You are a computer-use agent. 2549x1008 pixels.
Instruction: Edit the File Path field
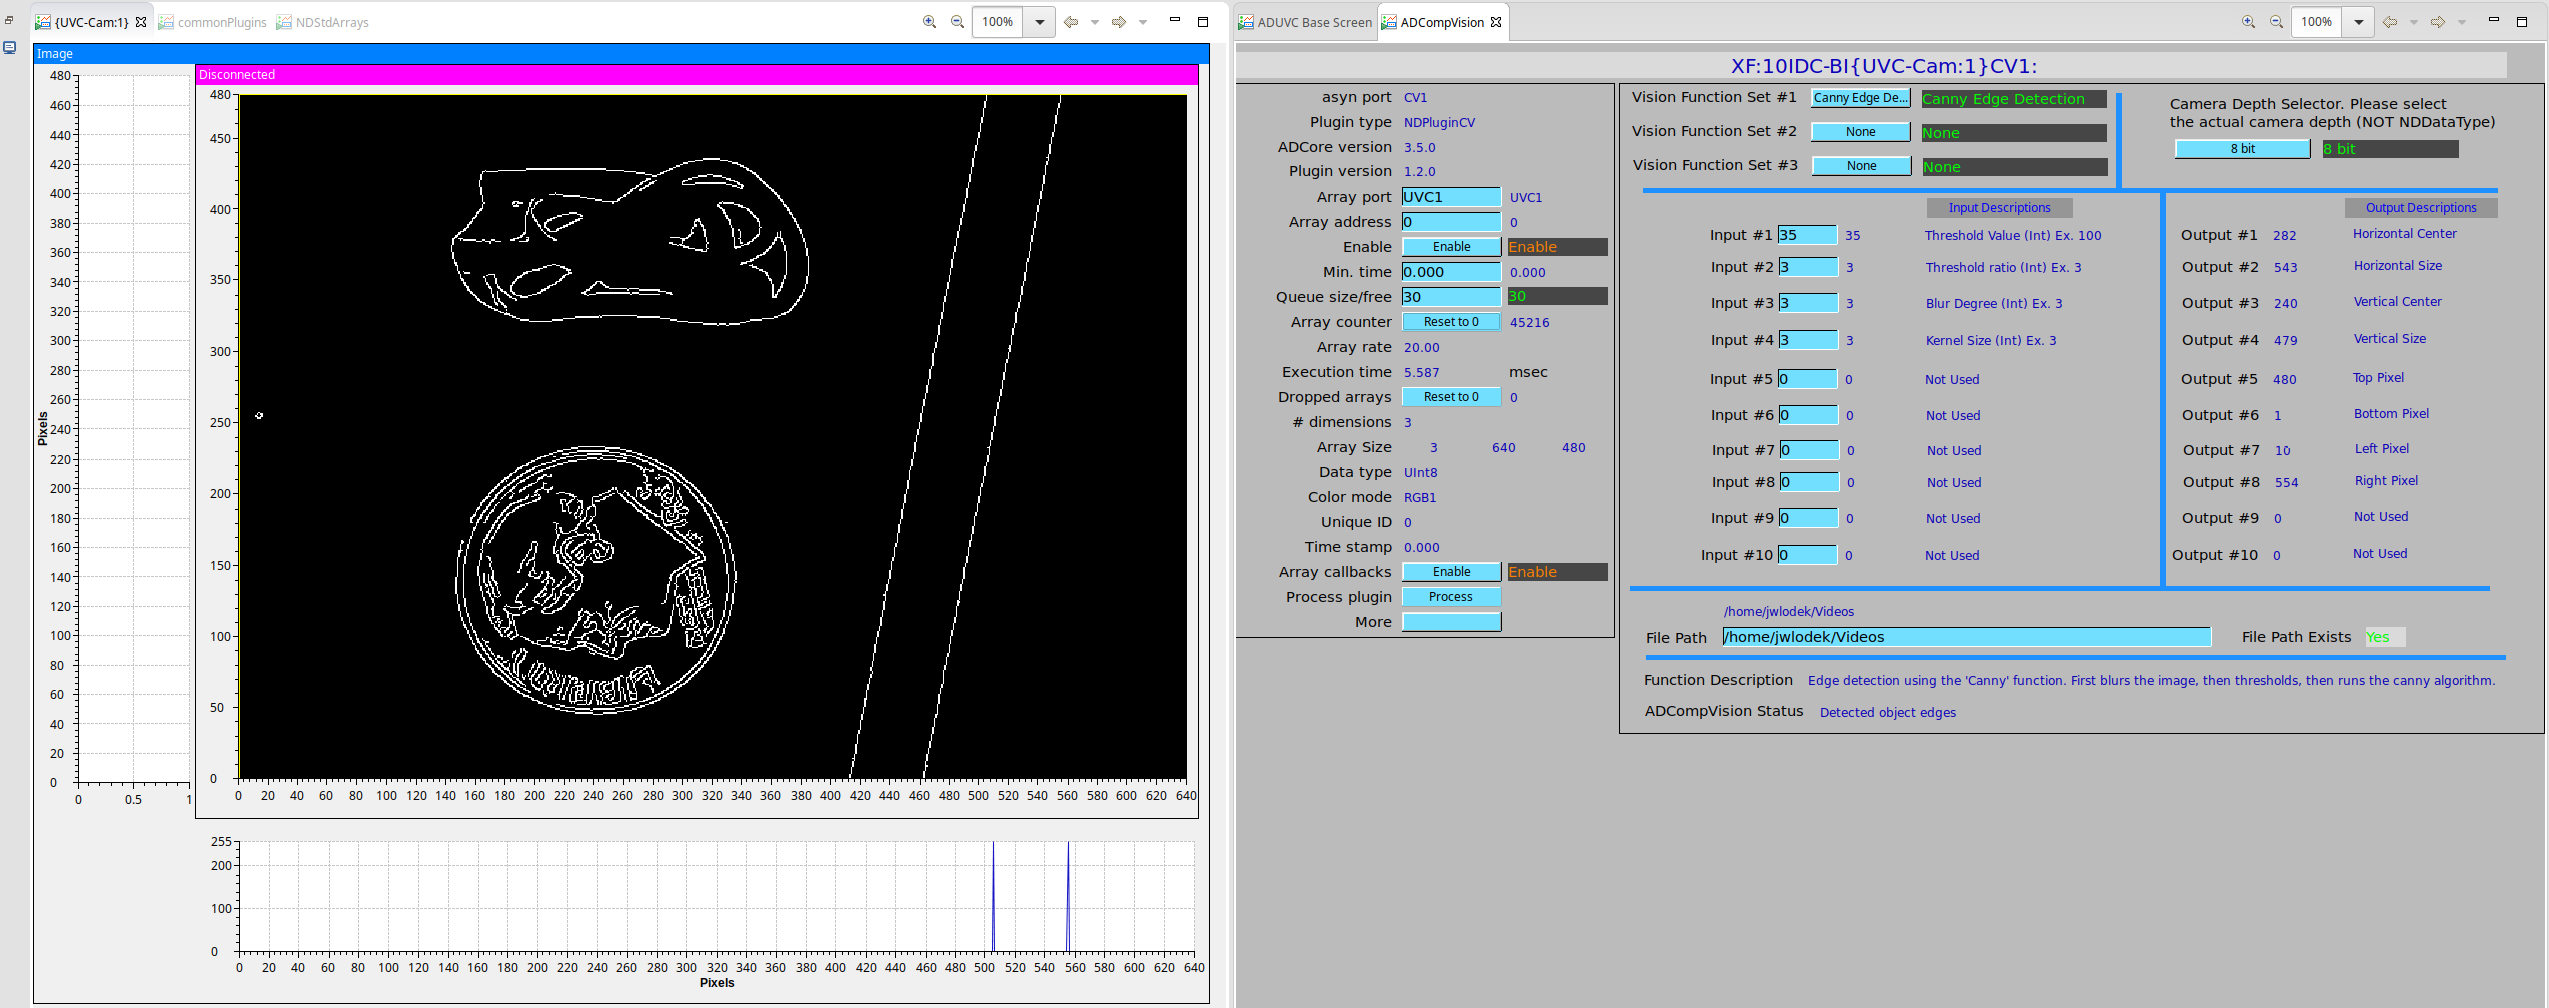coord(1966,637)
